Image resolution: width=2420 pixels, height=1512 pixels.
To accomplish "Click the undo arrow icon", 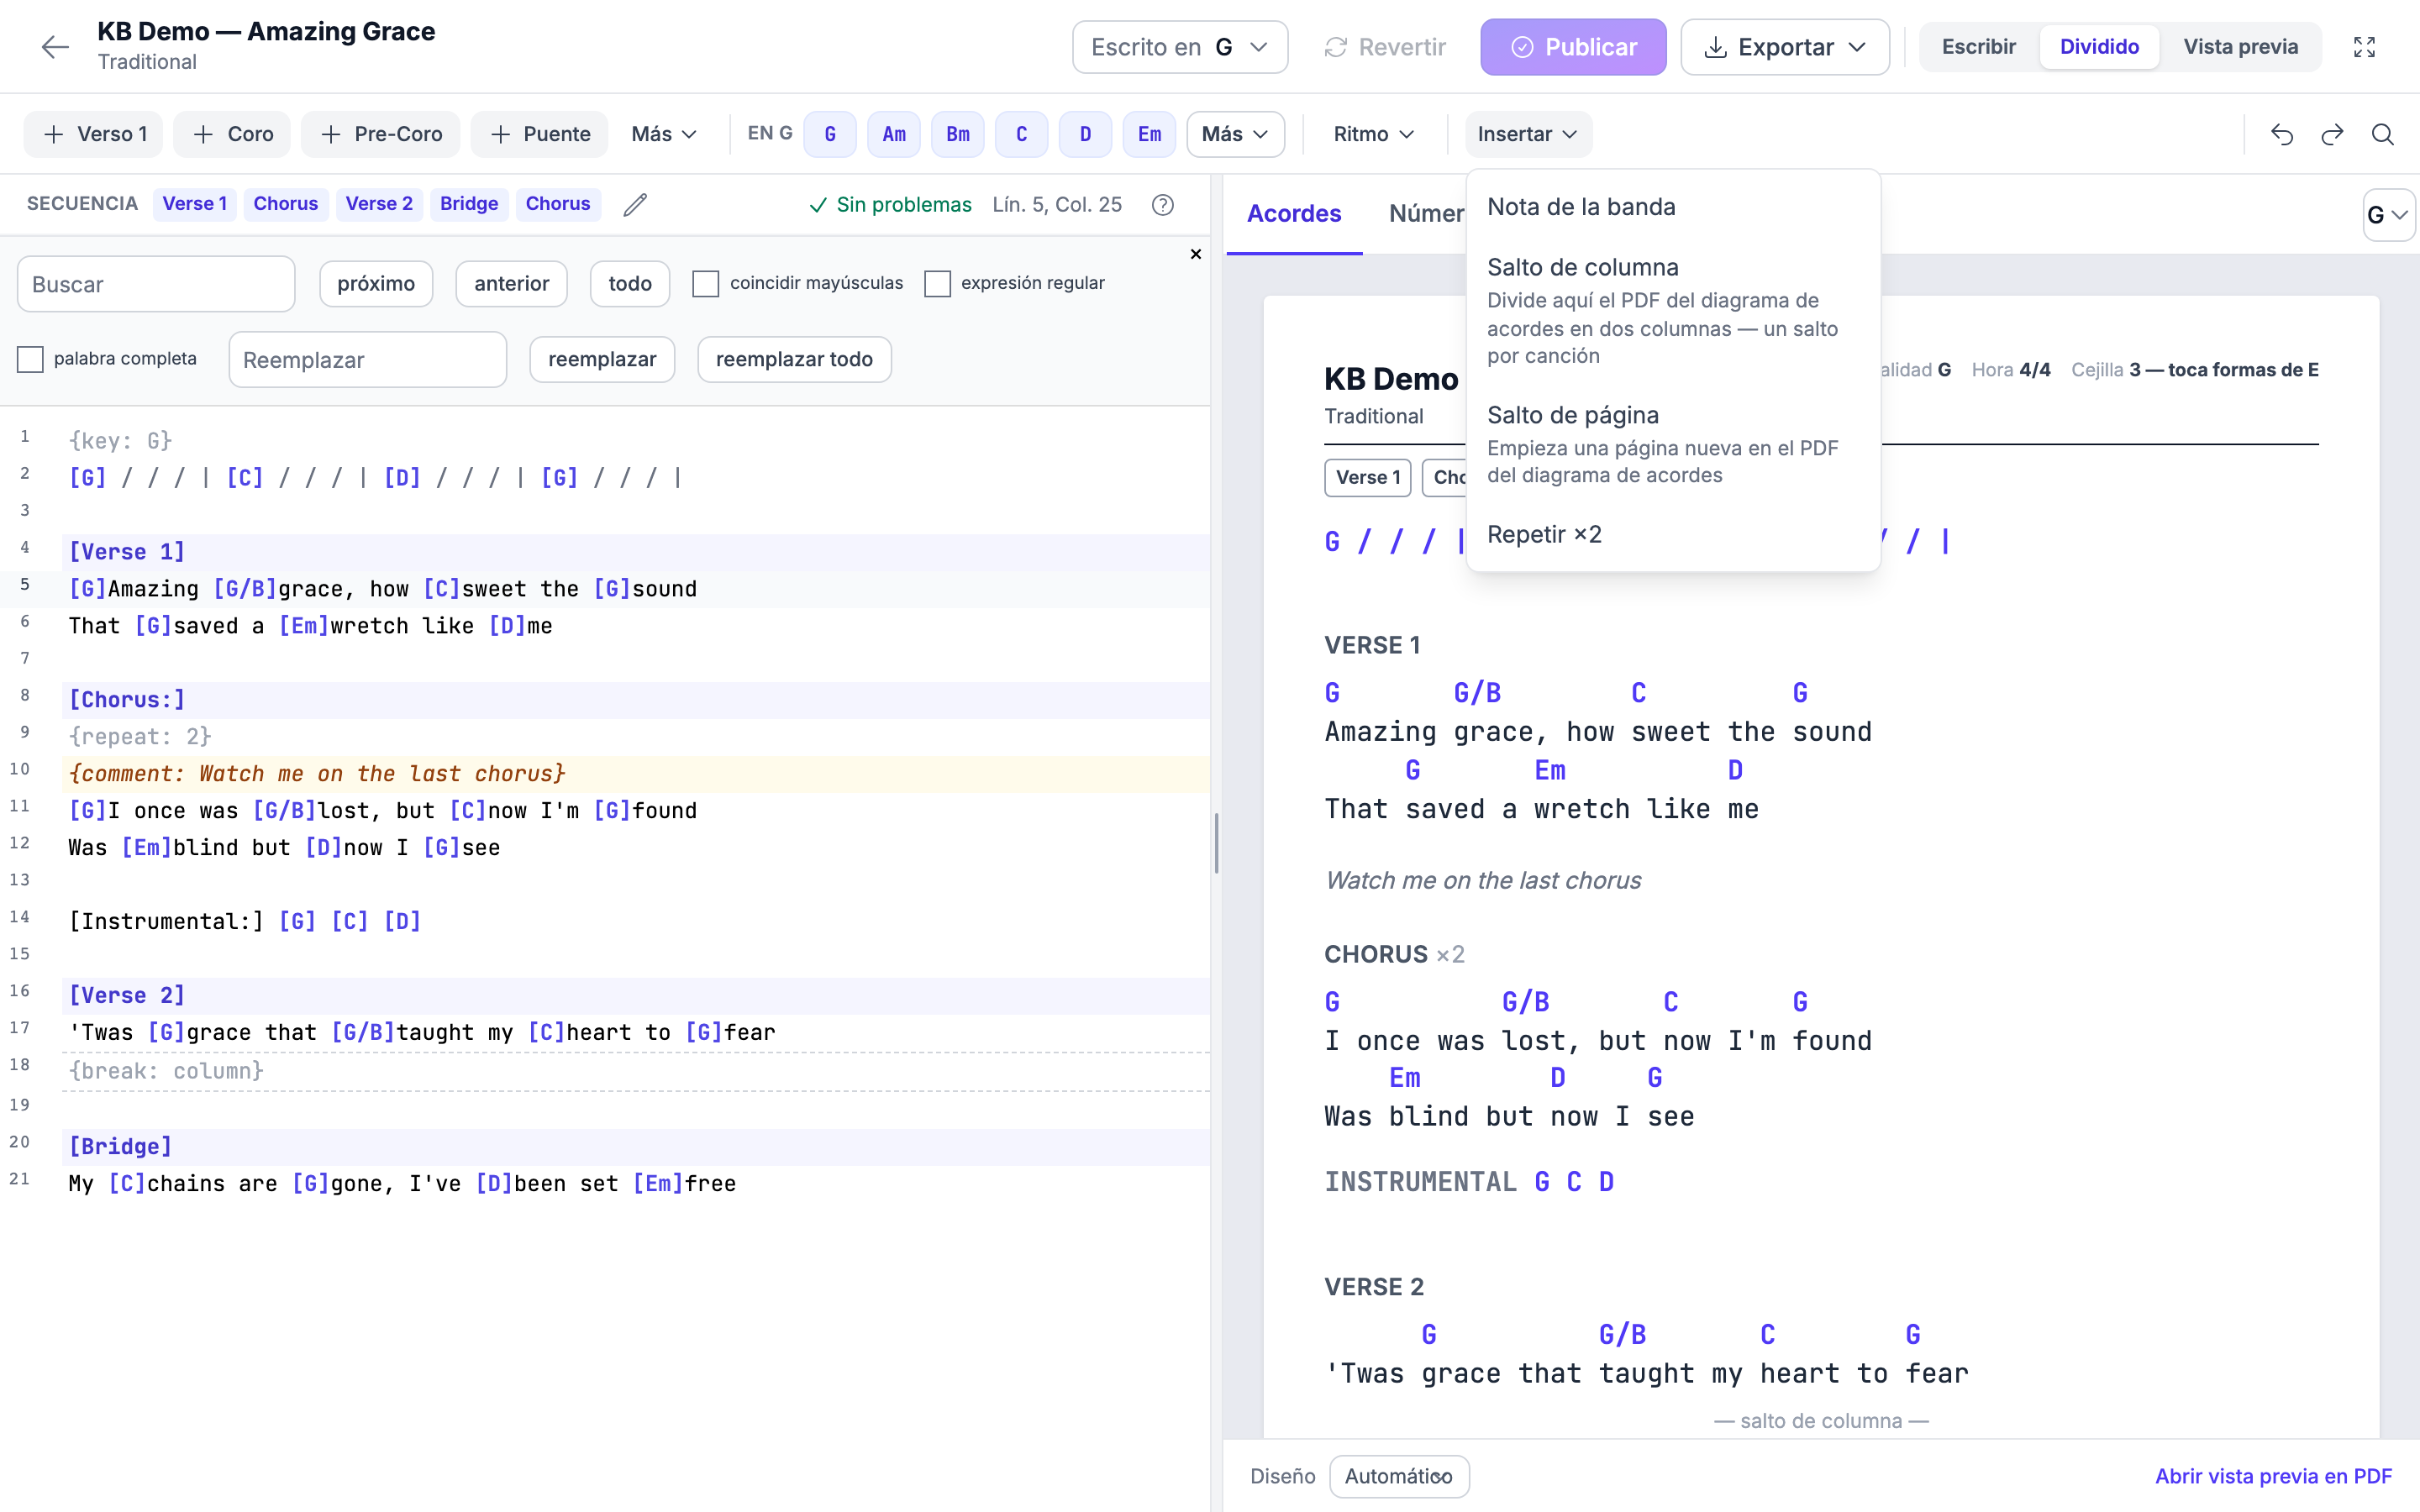I will pyautogui.click(x=2282, y=134).
